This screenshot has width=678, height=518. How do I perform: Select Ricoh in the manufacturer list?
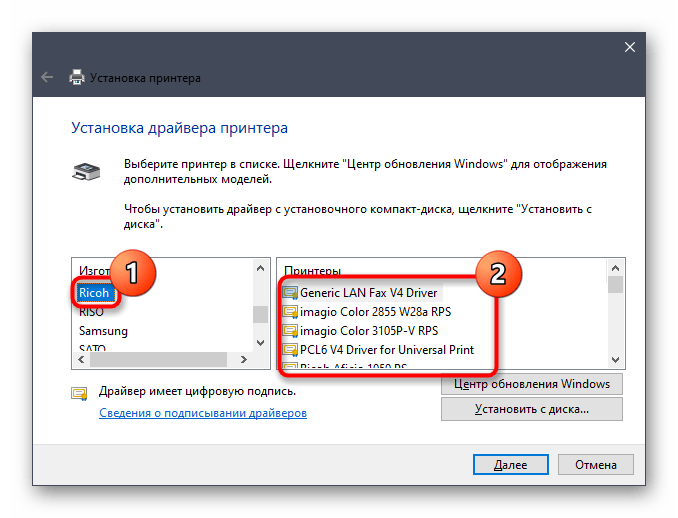tap(95, 293)
